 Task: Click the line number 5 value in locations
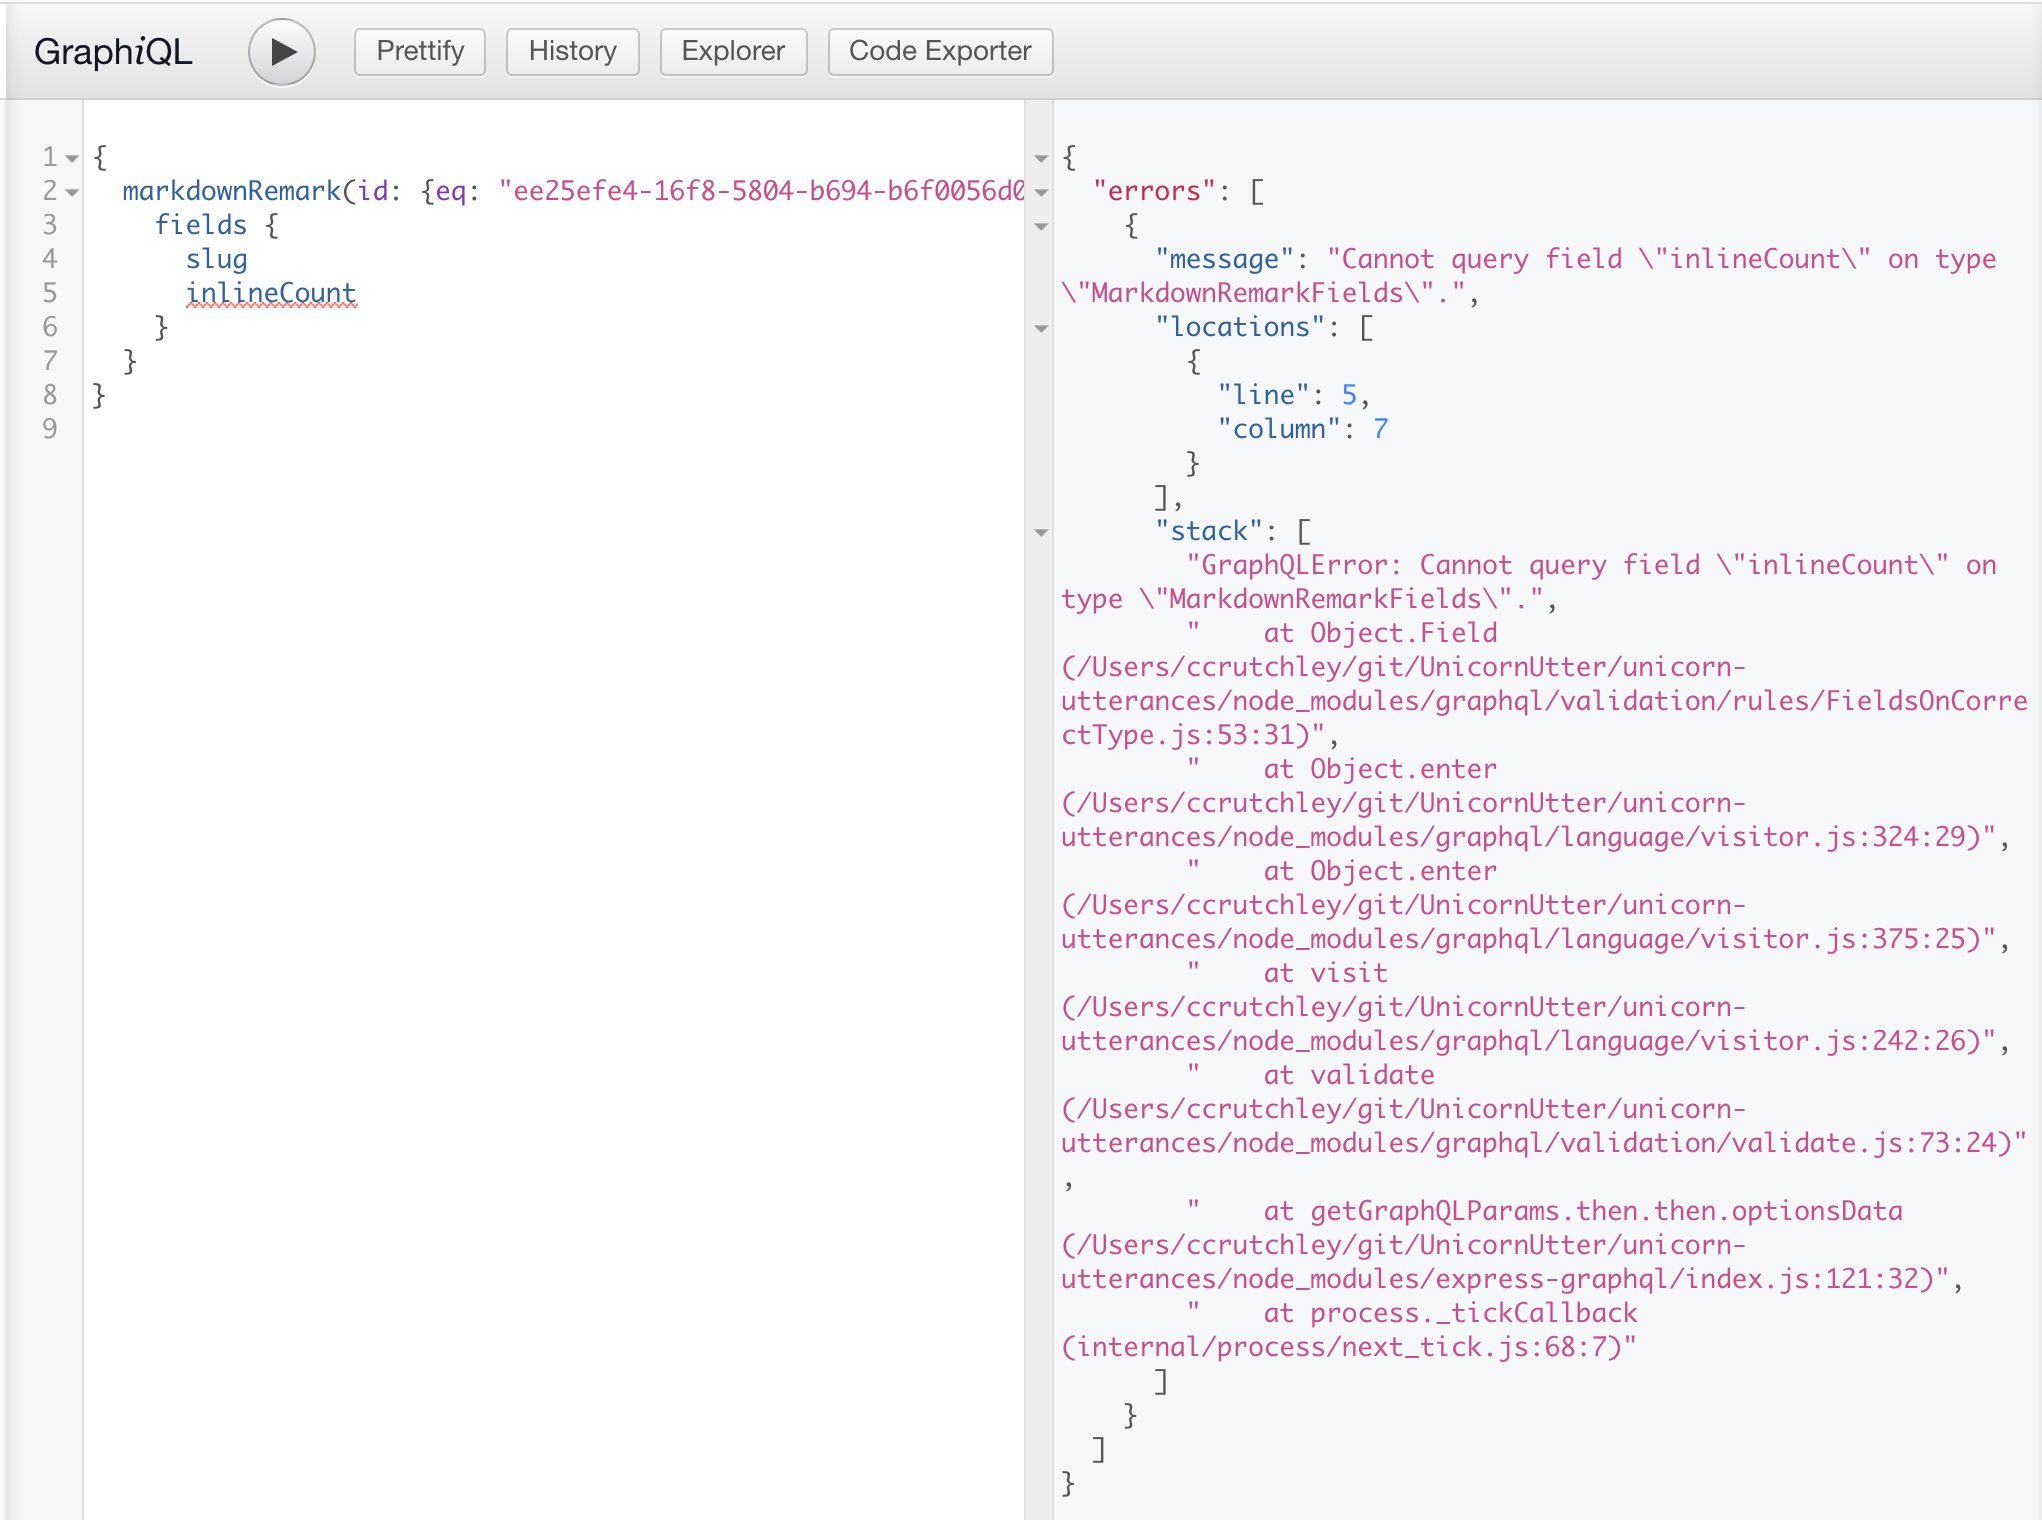point(1352,394)
